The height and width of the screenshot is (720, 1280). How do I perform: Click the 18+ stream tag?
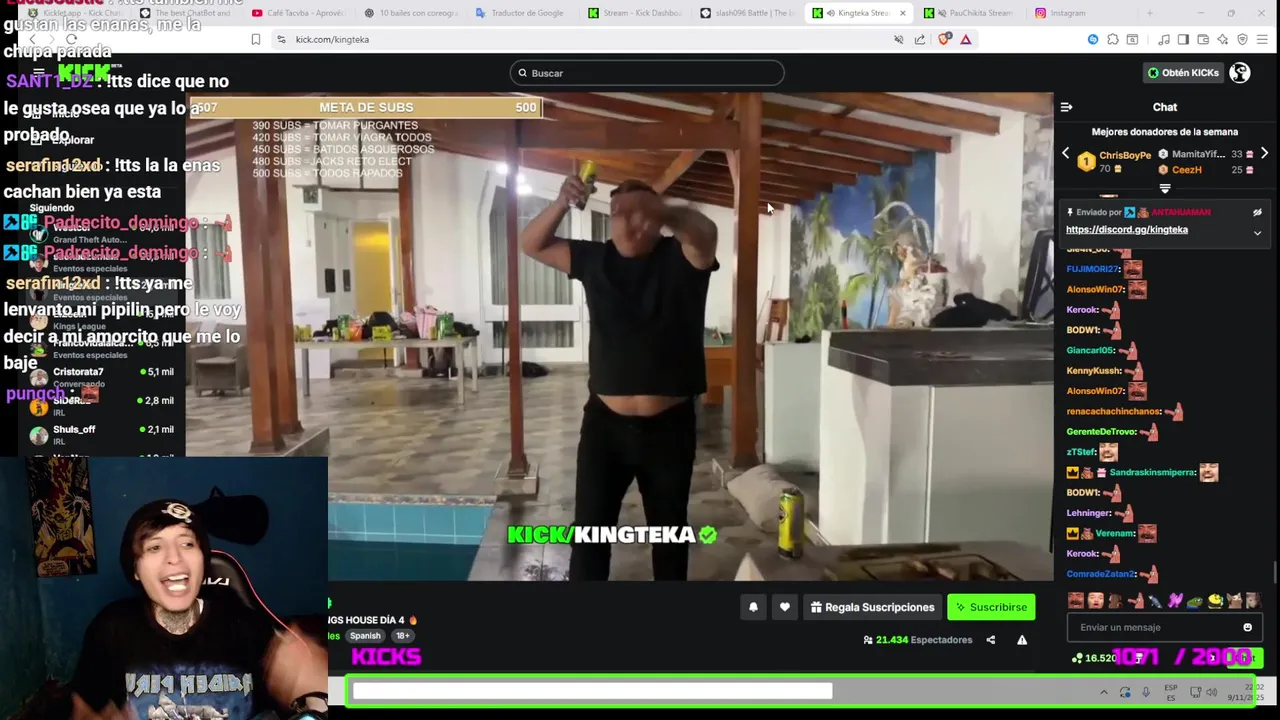click(402, 636)
